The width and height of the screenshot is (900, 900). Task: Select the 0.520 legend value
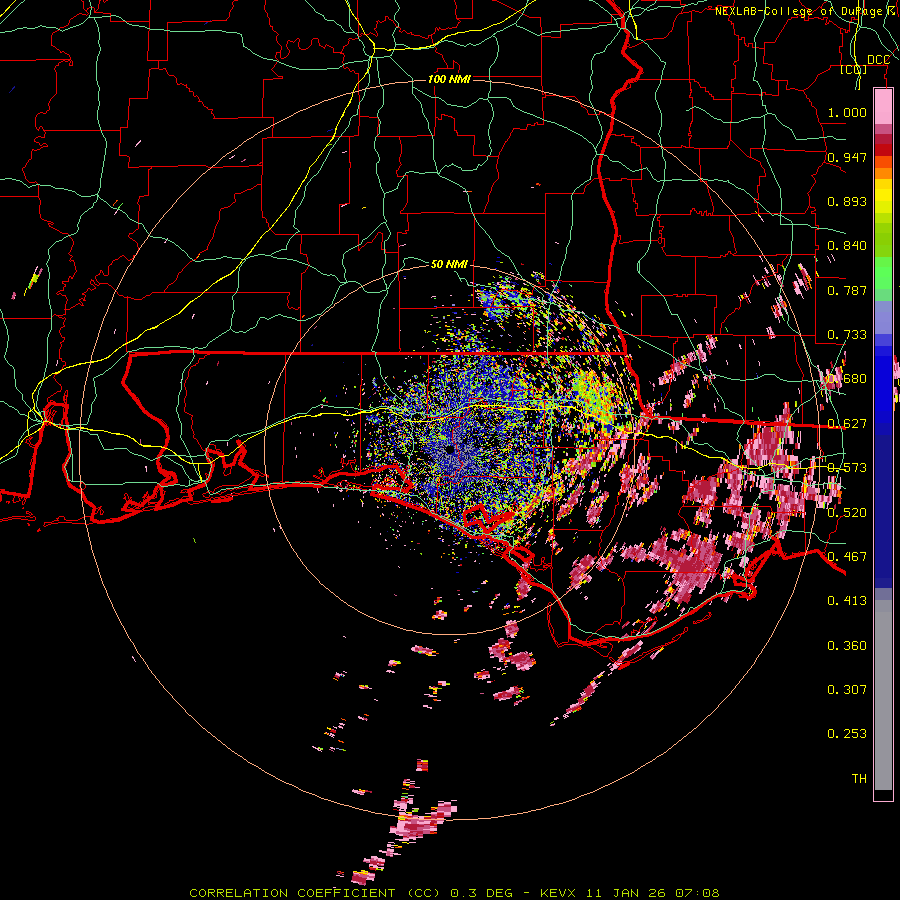(x=847, y=513)
